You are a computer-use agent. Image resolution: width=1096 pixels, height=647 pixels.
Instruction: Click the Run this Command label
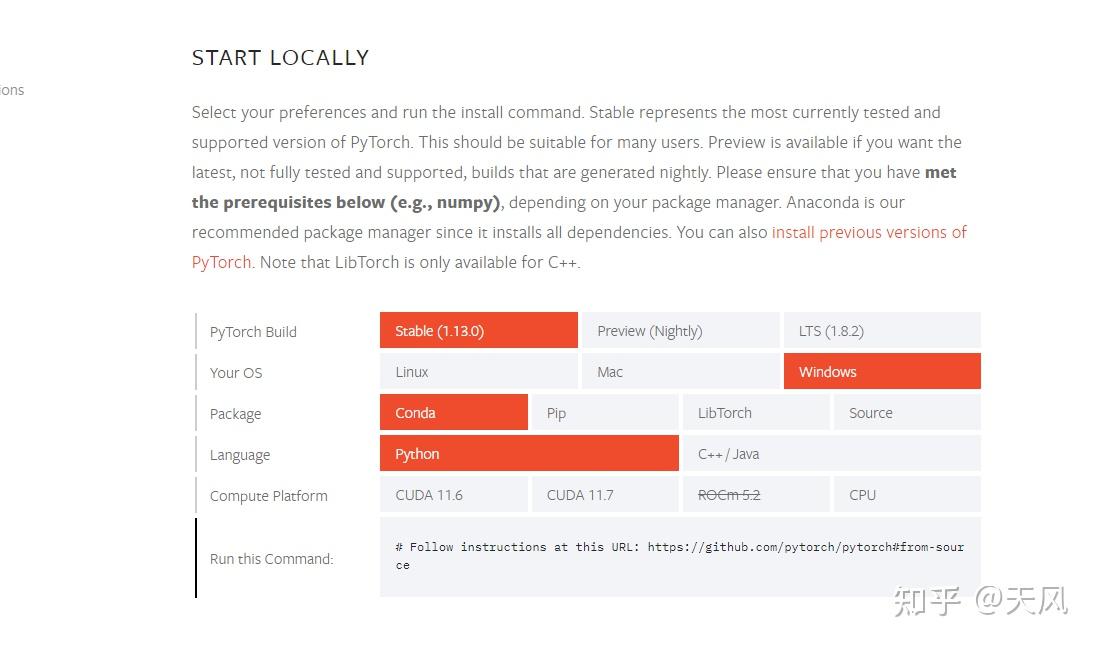[271, 559]
